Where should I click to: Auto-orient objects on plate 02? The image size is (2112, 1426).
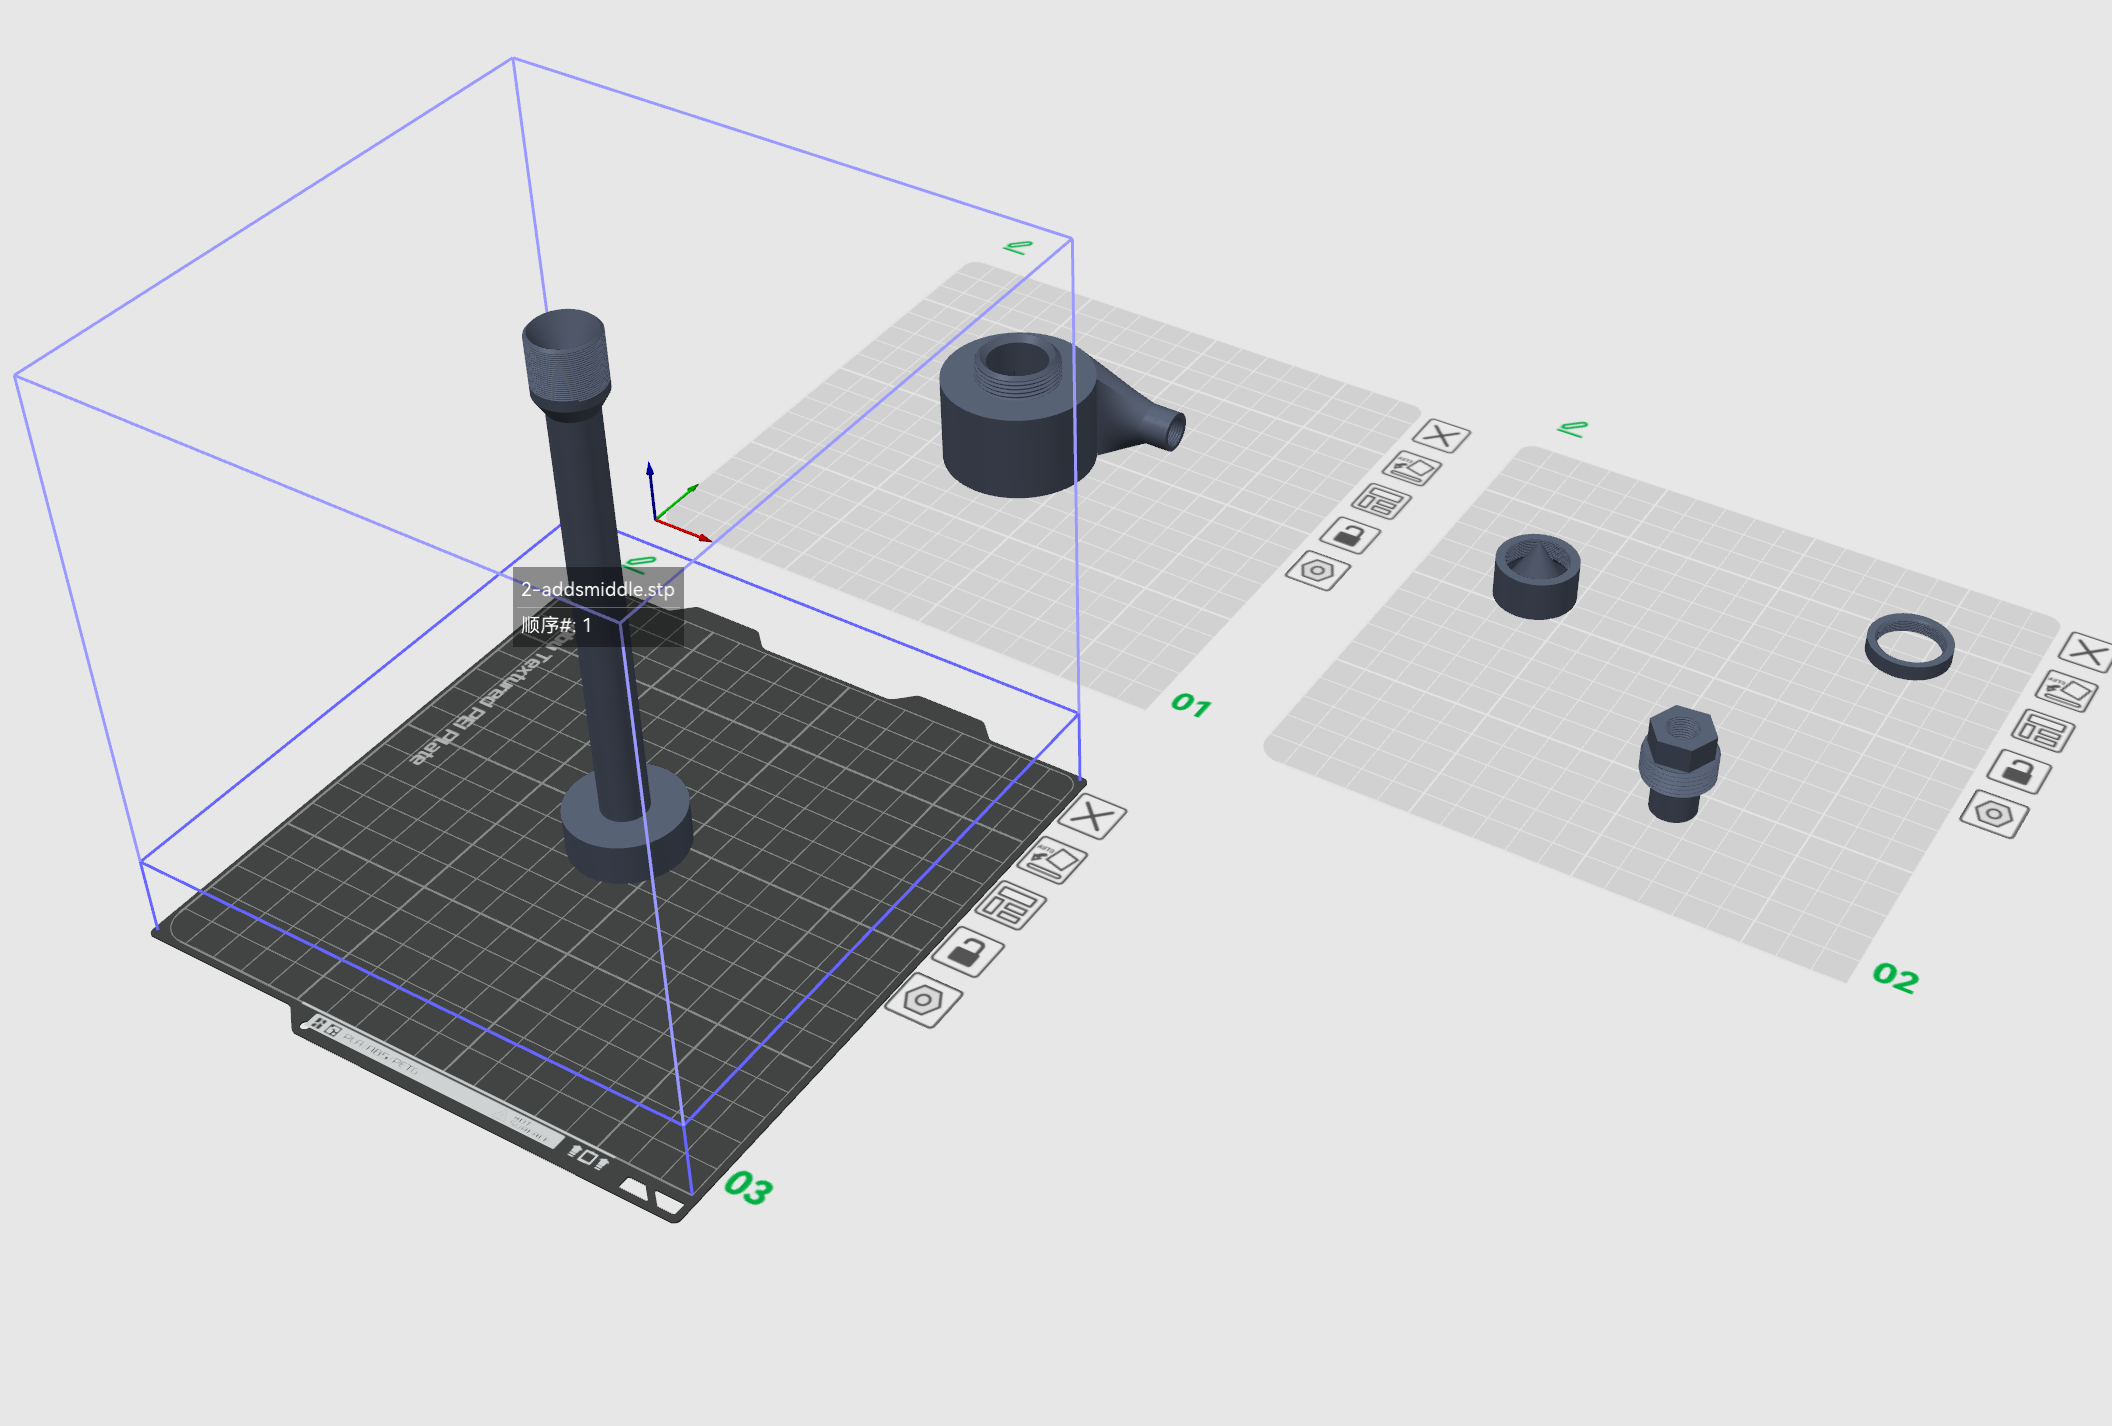[2066, 691]
